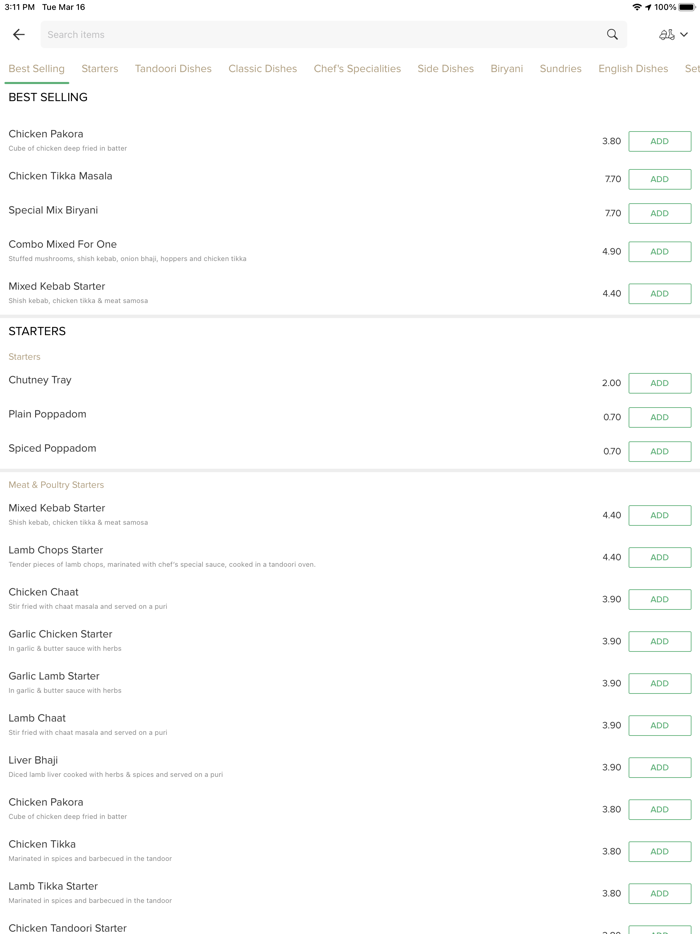Add Lamb Chops Starter to order

pyautogui.click(x=659, y=558)
